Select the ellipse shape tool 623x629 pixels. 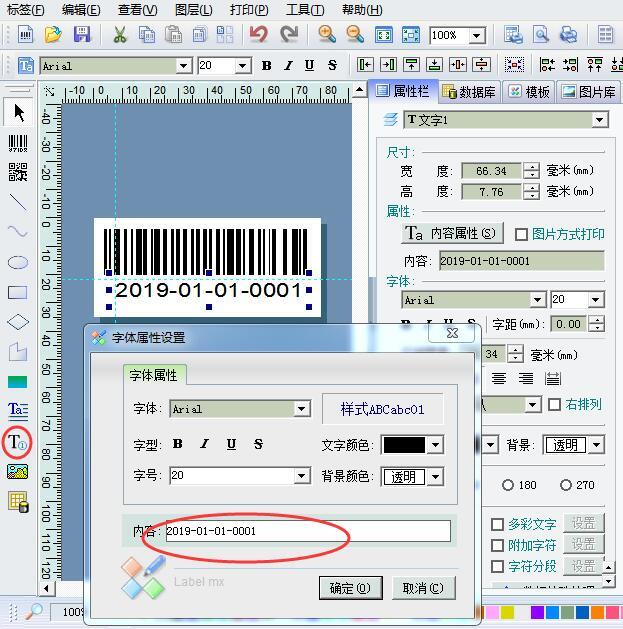18,263
